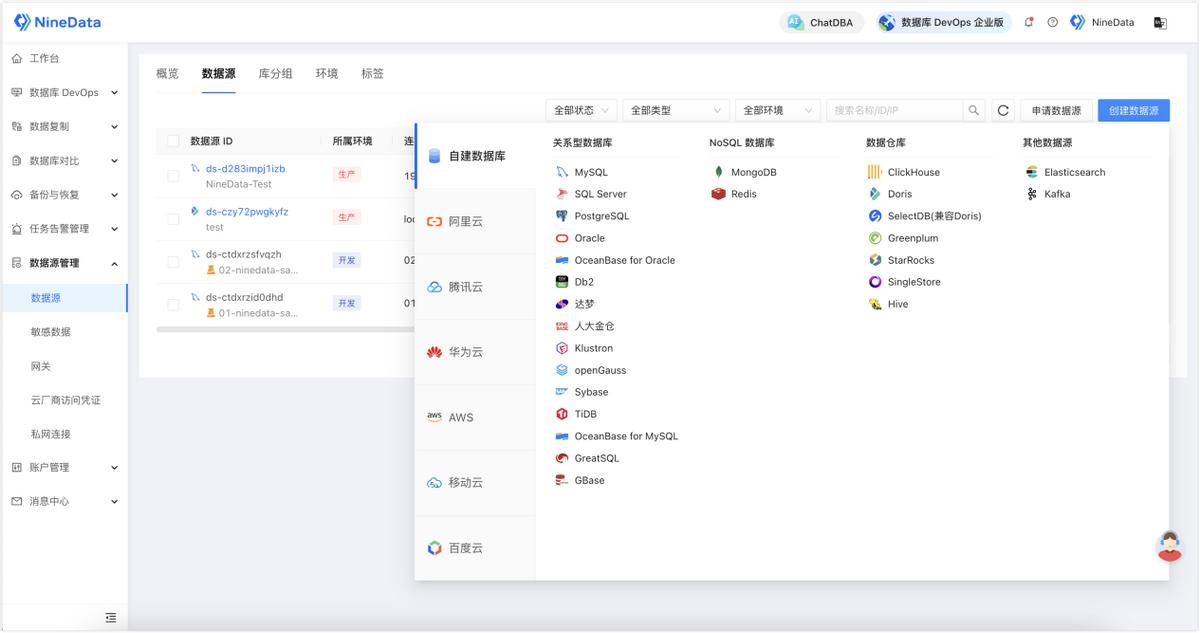The height and width of the screenshot is (633, 1200).
Task: Select the ClickHouse warehouse icon
Action: pos(875,172)
